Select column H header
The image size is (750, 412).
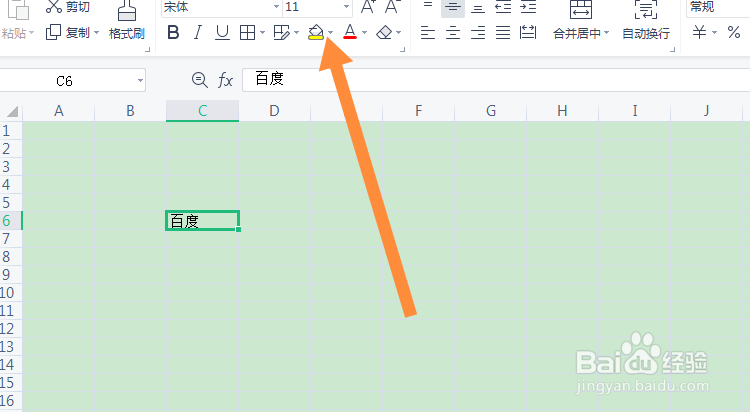tap(562, 111)
